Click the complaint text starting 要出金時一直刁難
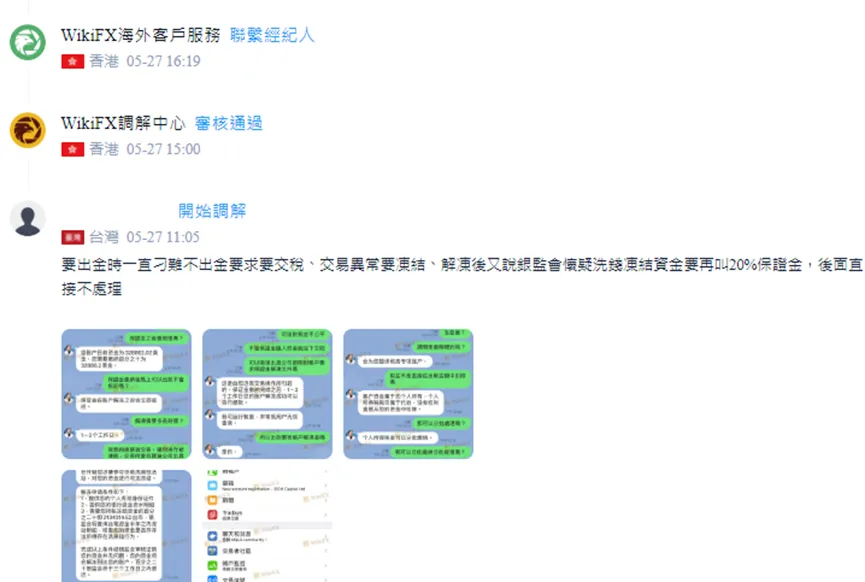 (x=462, y=276)
